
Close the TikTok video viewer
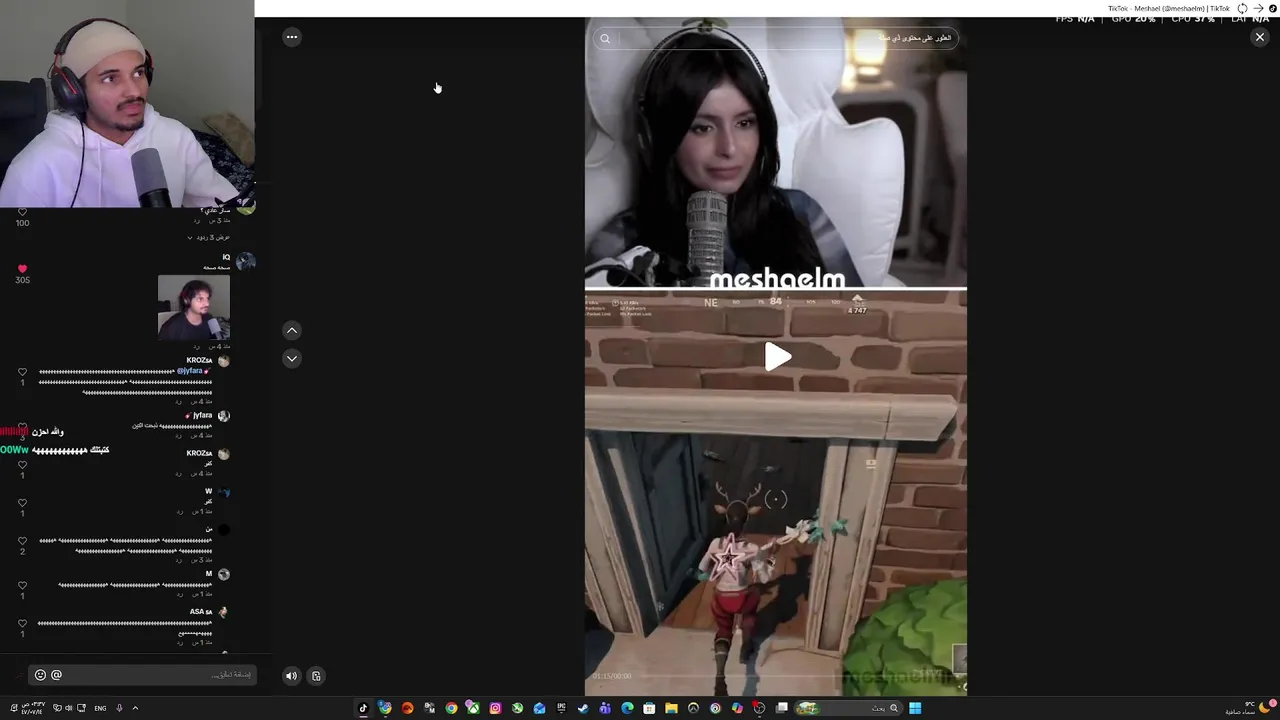(x=1260, y=37)
